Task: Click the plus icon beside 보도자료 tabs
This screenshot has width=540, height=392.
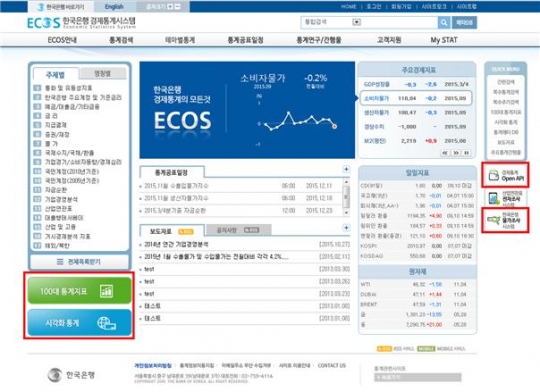Action: pos(346,228)
